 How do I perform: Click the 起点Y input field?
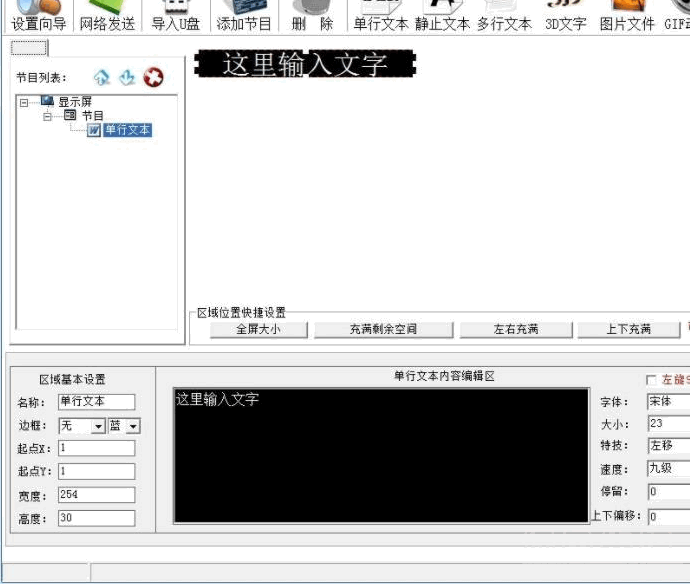(97, 471)
